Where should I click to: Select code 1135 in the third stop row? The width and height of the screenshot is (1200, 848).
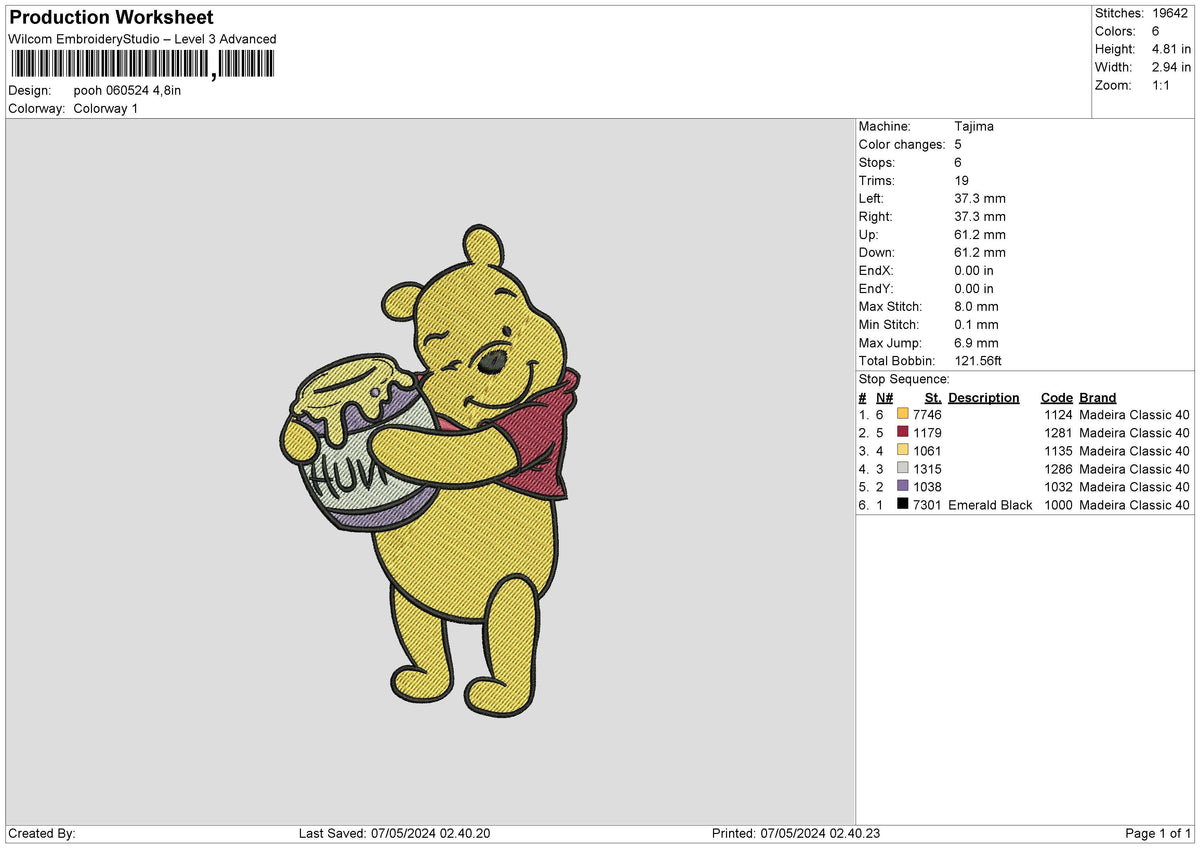pos(1058,451)
